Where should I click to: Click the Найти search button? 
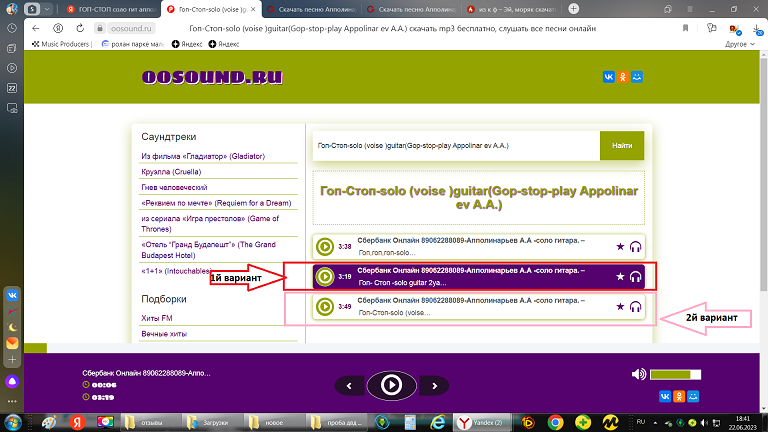622,145
